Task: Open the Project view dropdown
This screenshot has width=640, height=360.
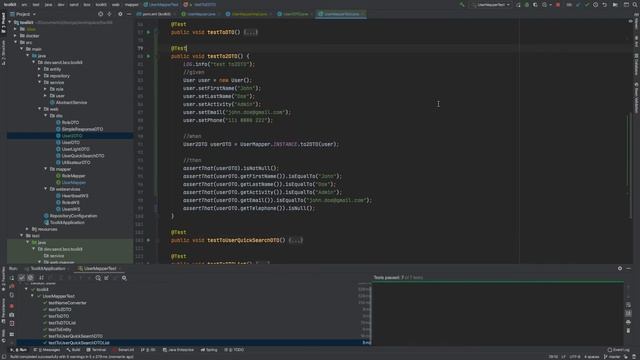Action: (23, 14)
